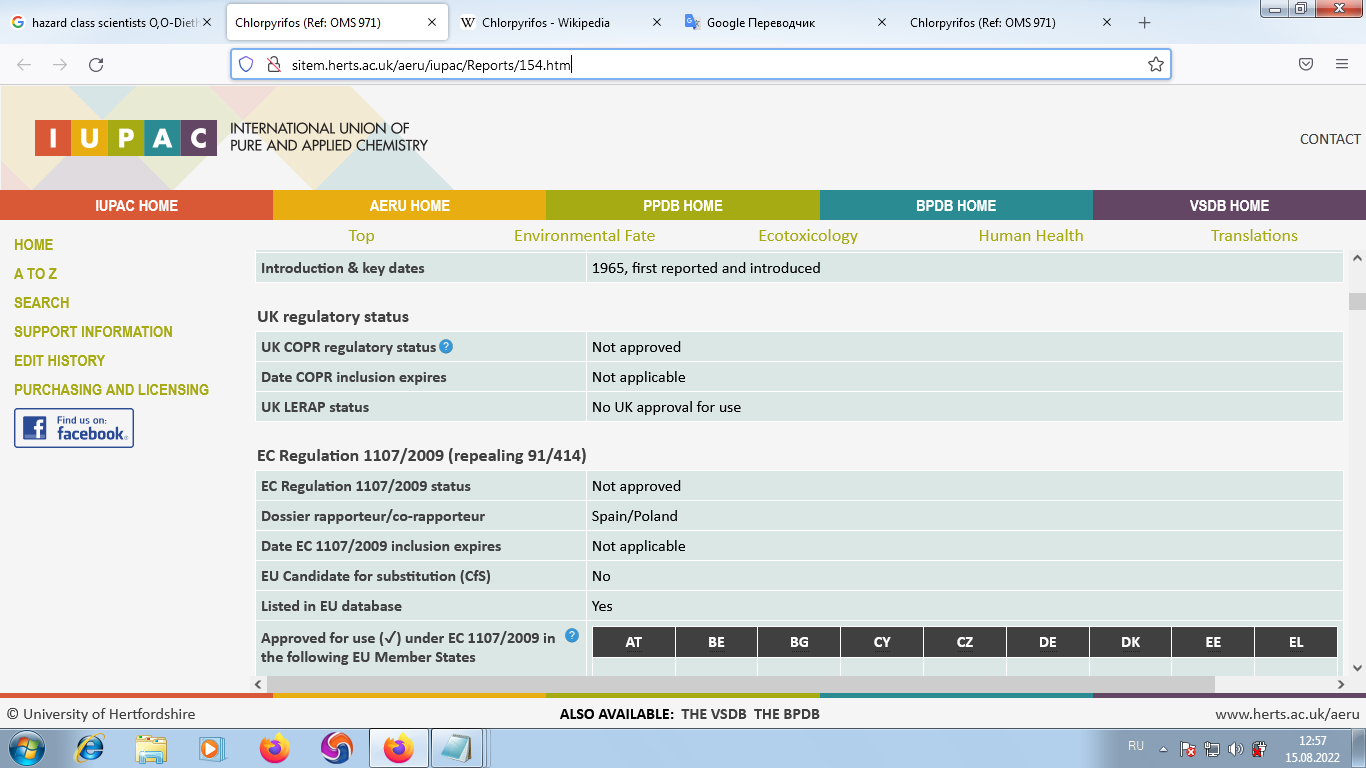This screenshot has height=768, width=1366.
Task: Open the Pocket save icon
Action: click(x=1305, y=65)
